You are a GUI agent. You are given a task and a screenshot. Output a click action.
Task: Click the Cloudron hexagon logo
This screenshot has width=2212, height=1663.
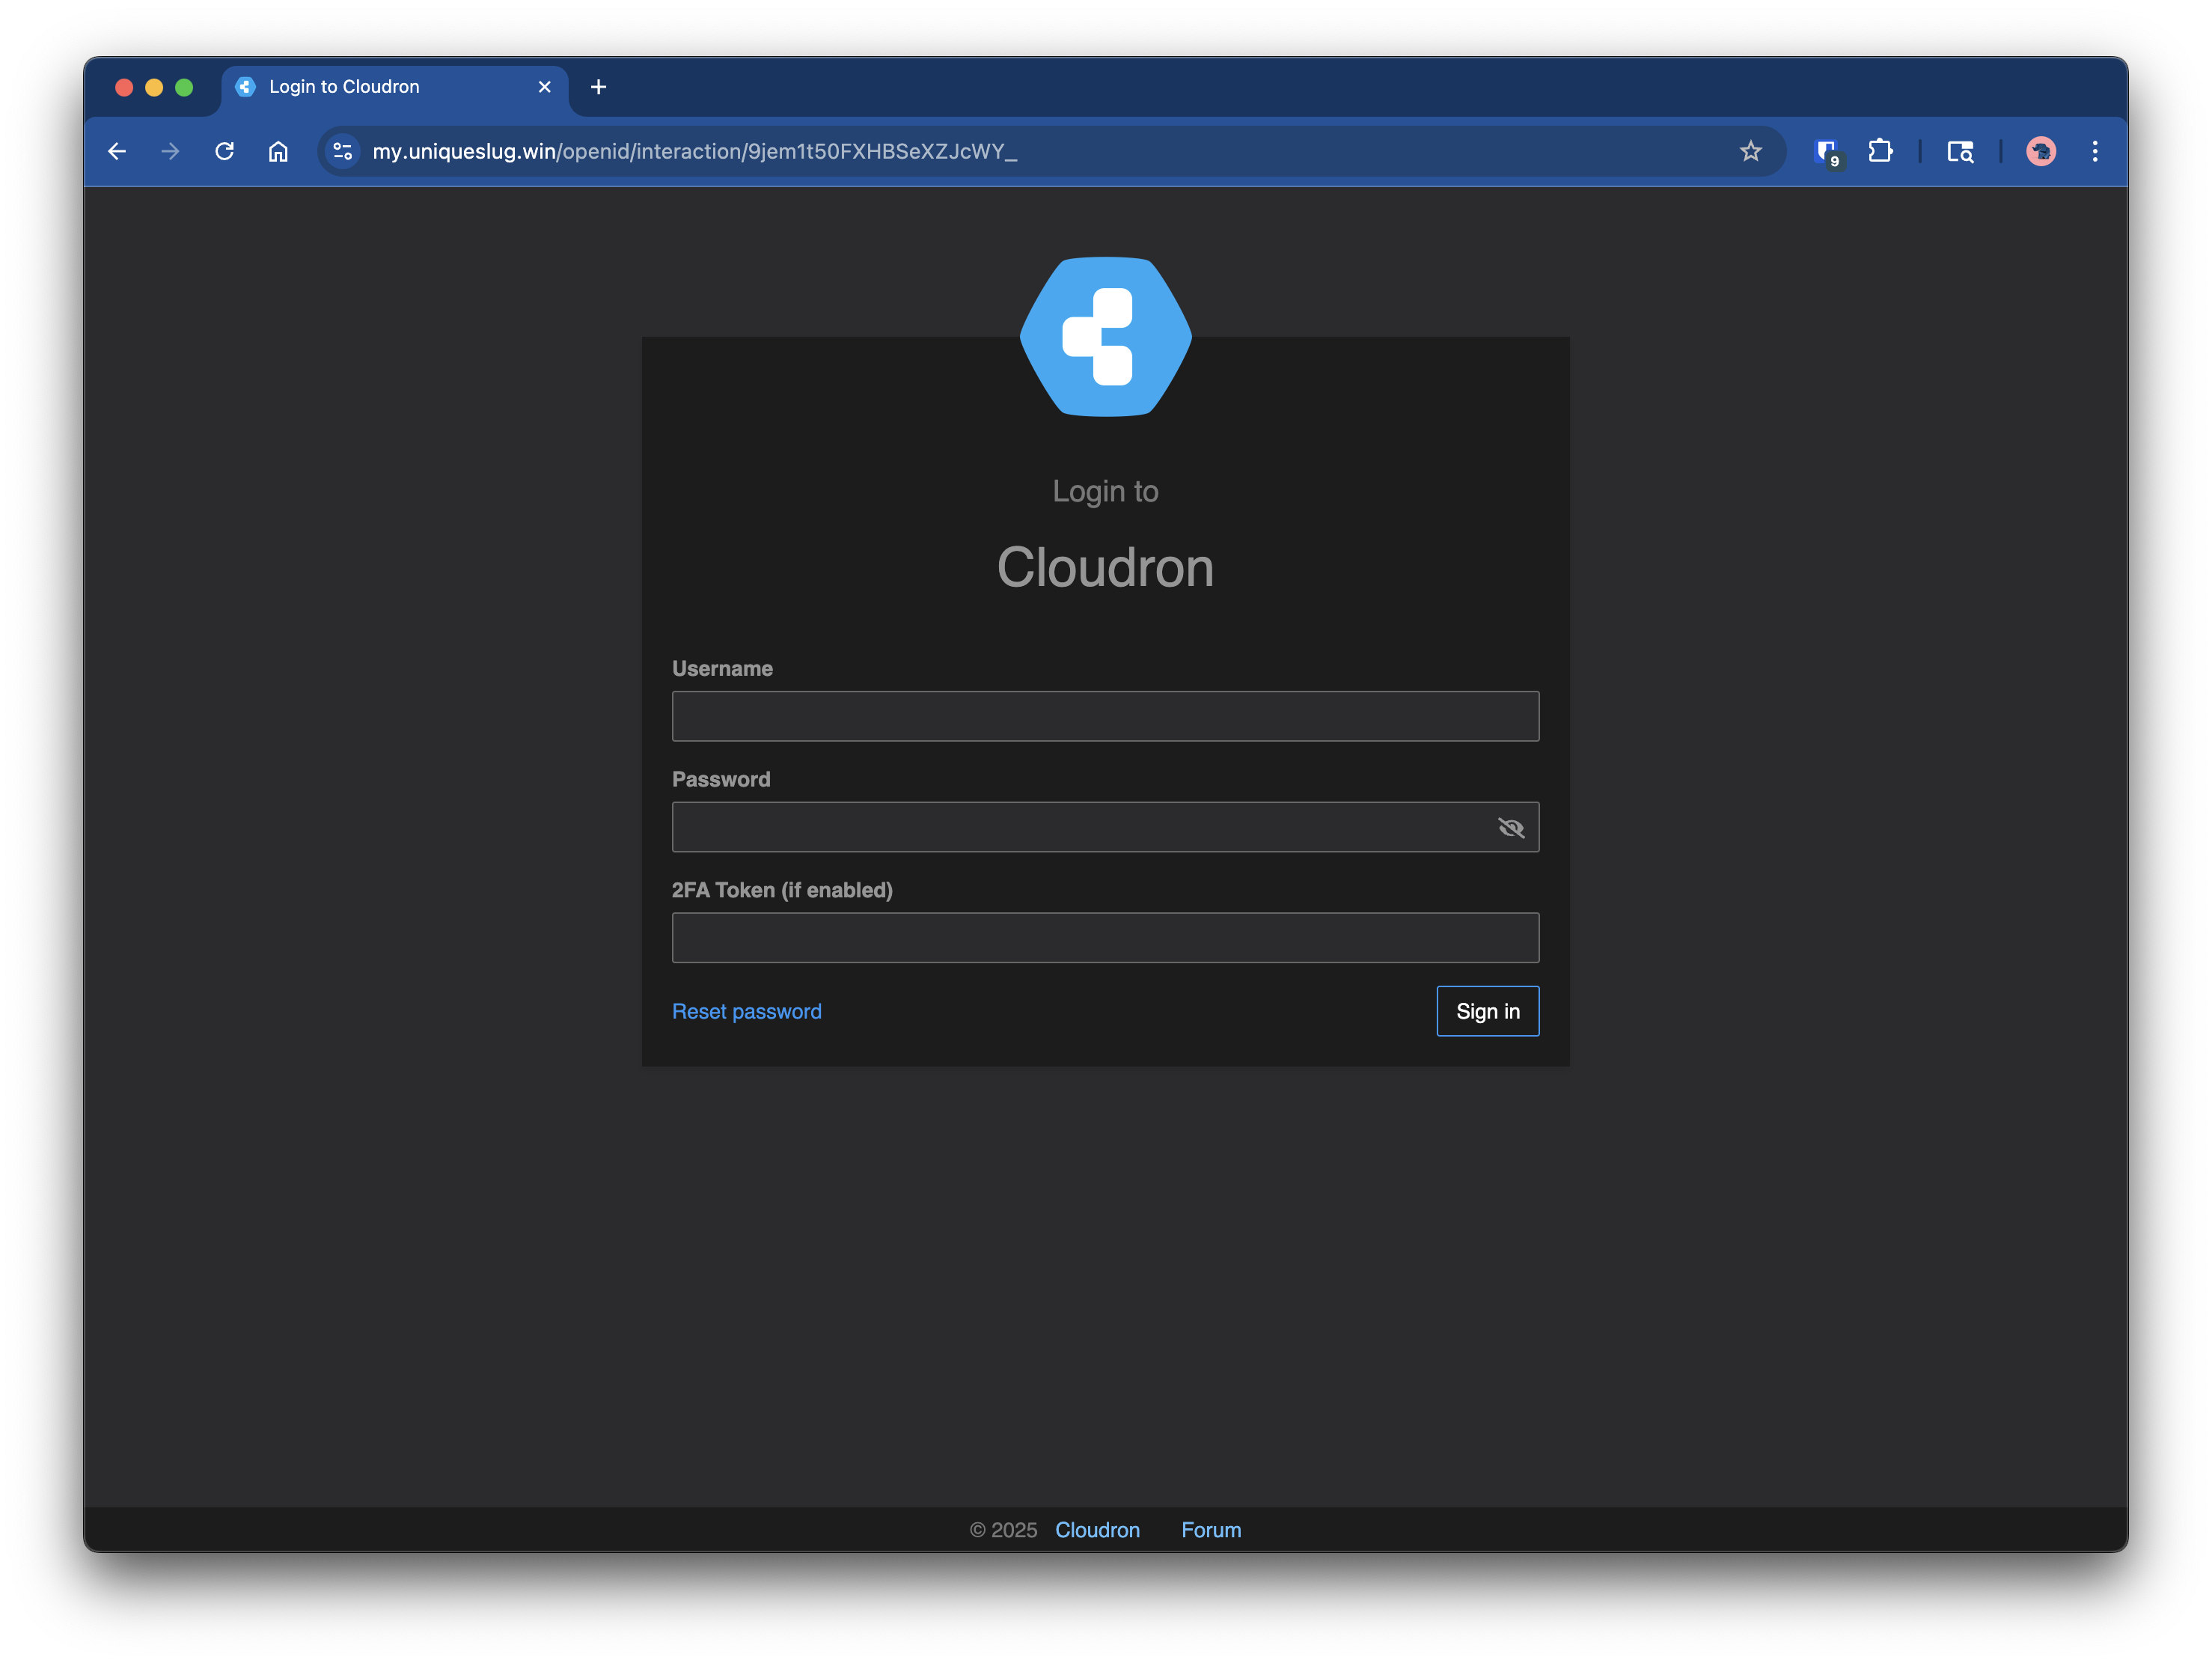coord(1105,336)
